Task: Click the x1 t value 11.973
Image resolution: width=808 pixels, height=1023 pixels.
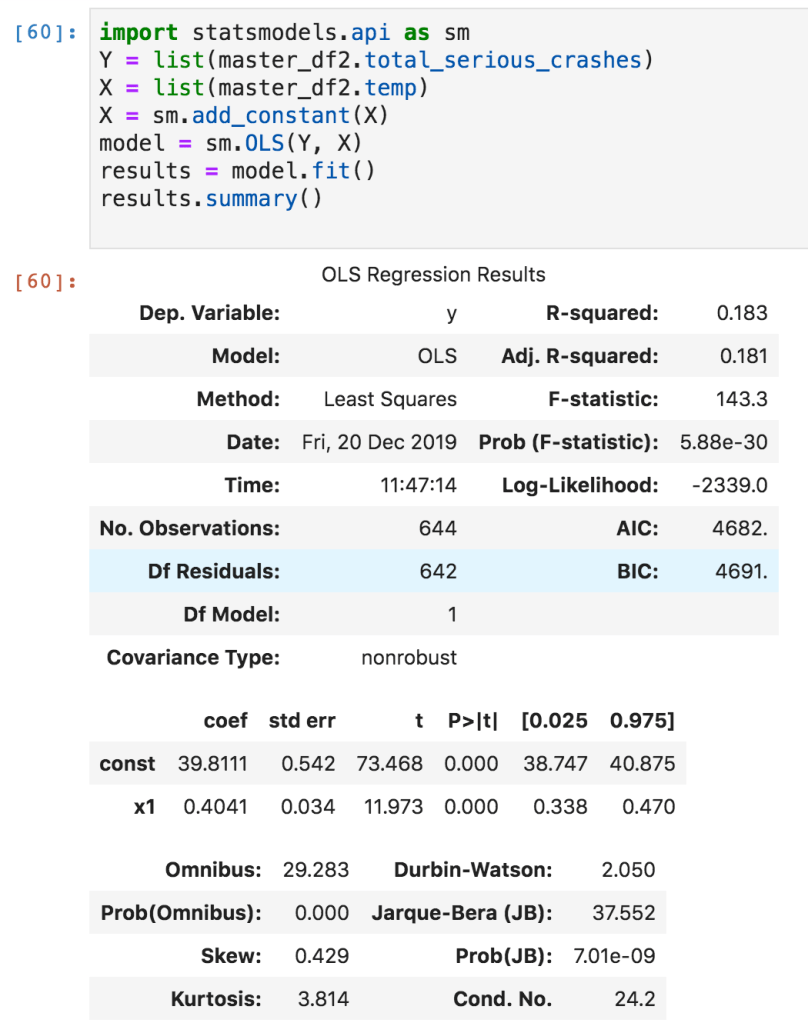Action: (x=394, y=807)
